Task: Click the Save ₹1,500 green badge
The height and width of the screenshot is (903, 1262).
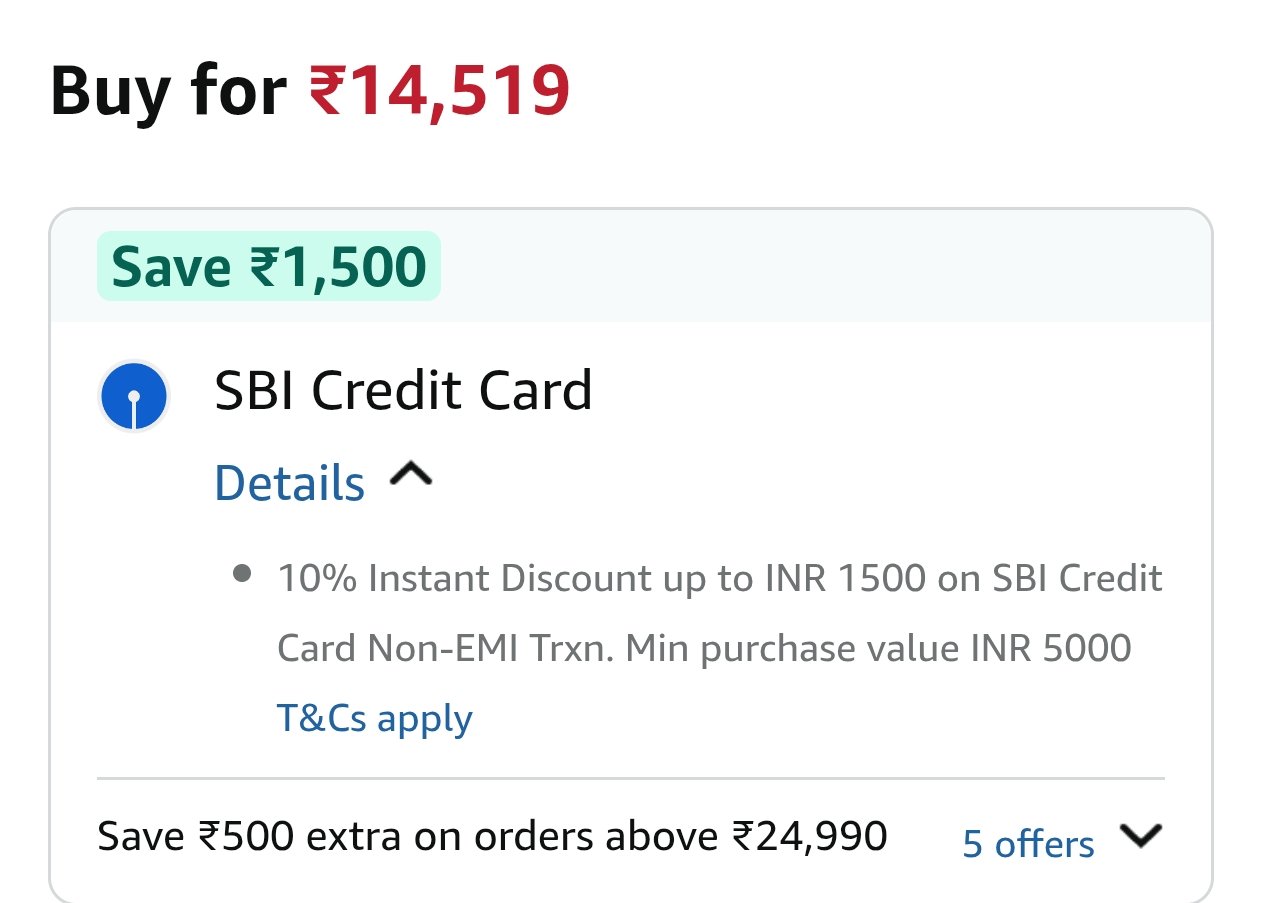Action: [268, 267]
